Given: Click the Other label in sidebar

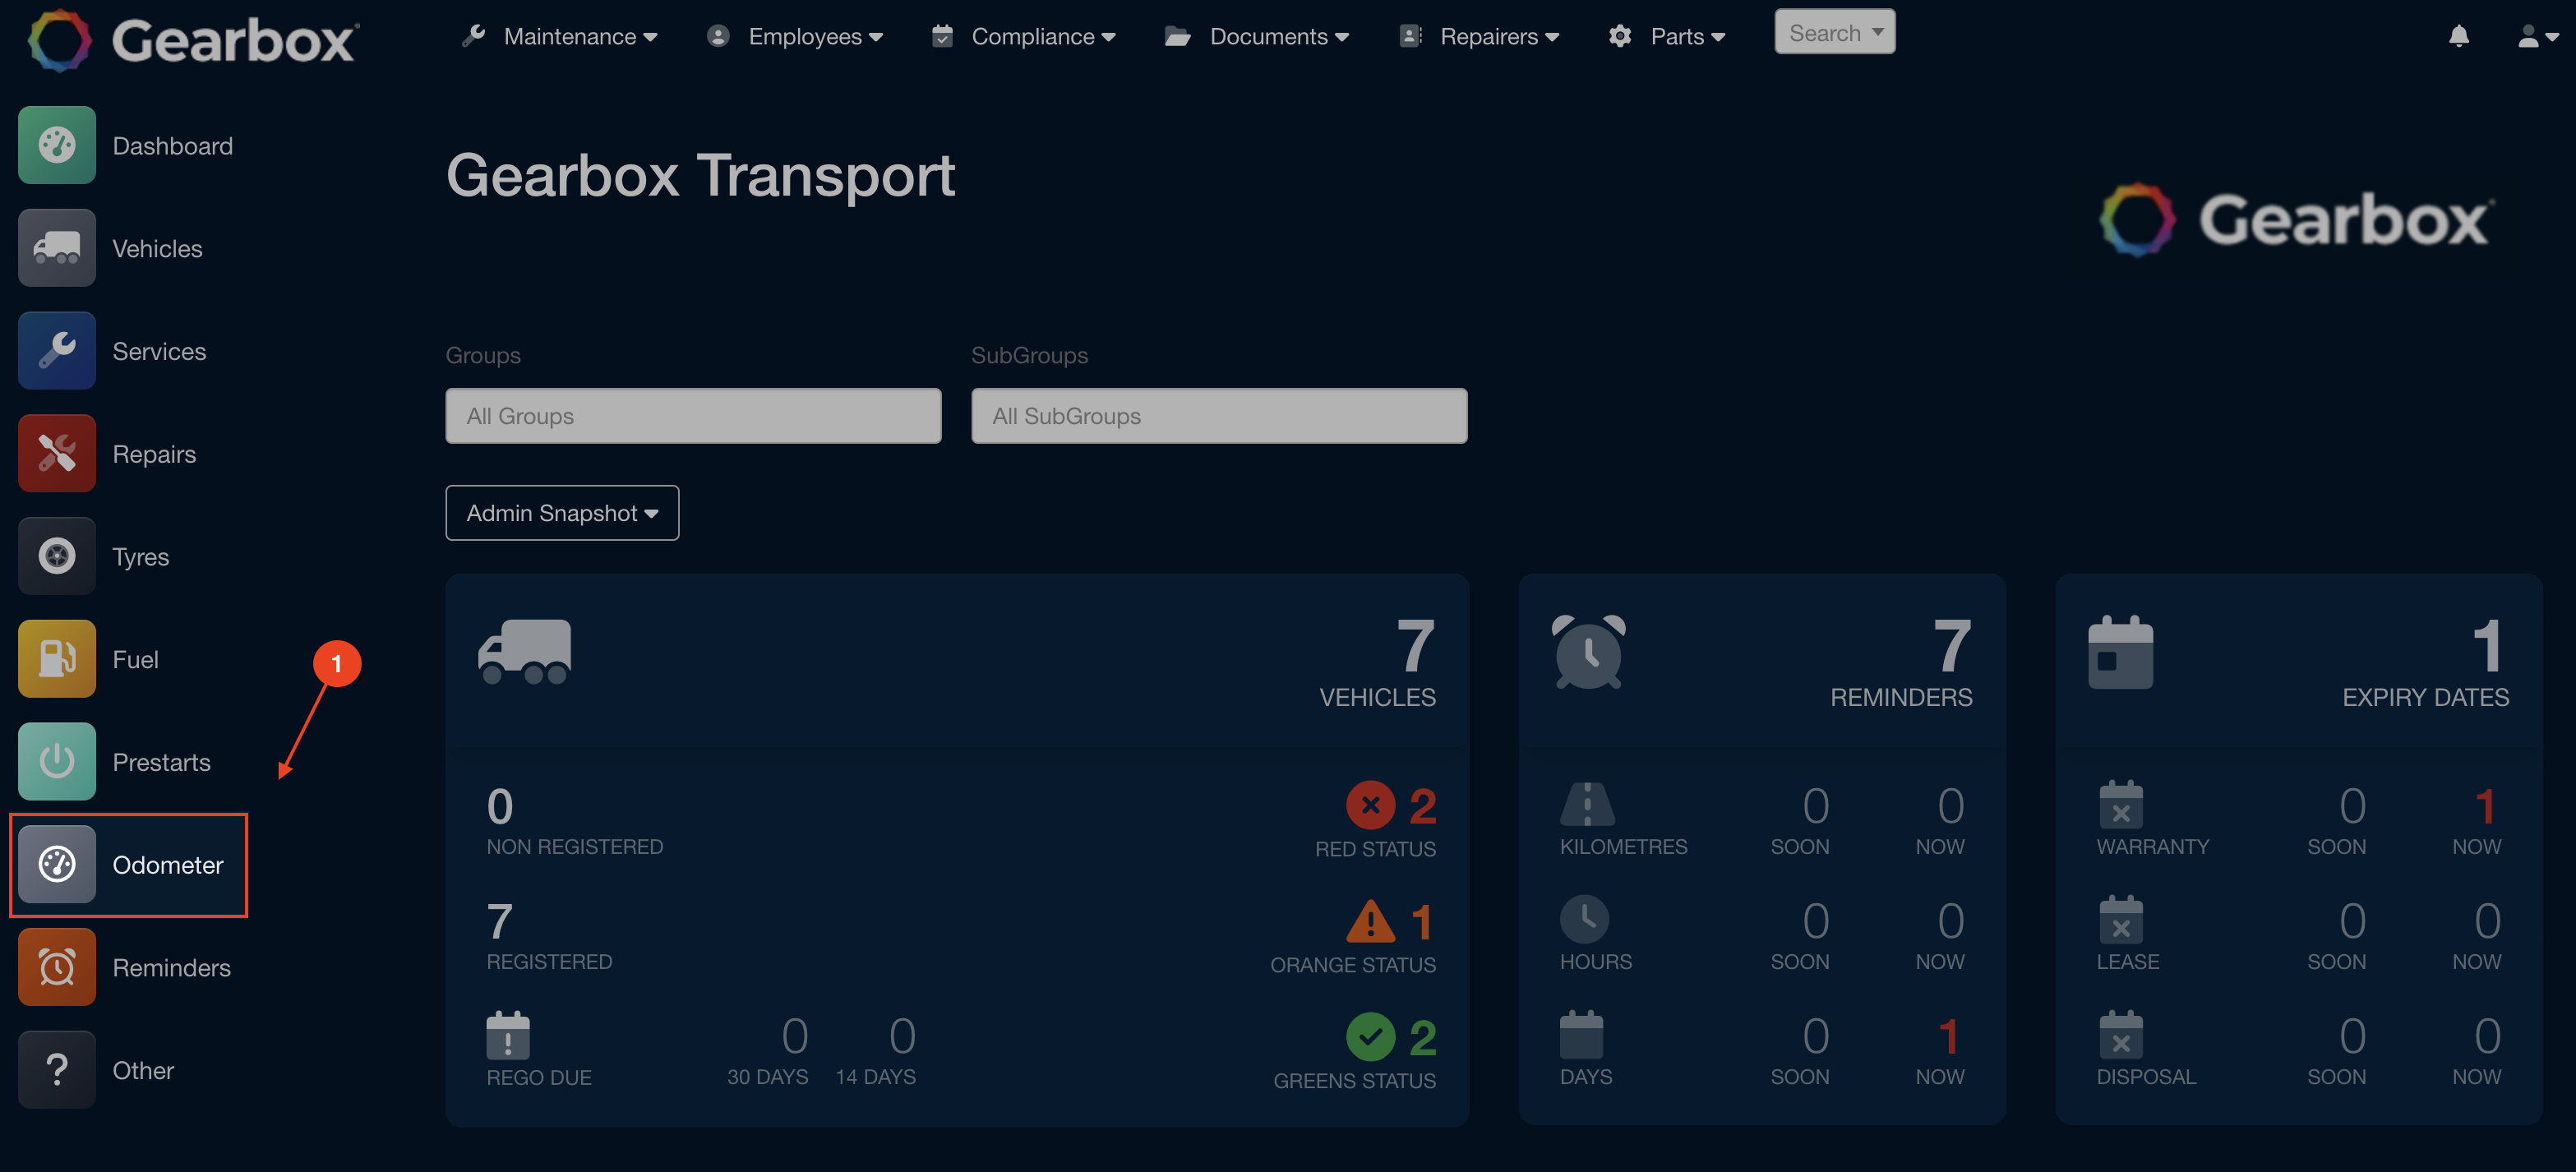Looking at the screenshot, I should (143, 1071).
